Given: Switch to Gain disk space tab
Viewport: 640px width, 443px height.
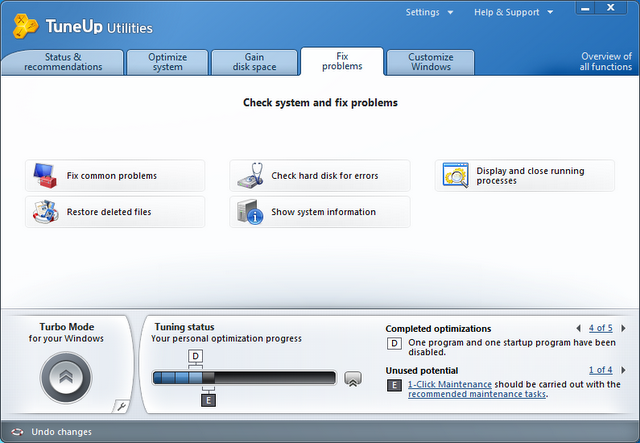Looking at the screenshot, I should click(254, 62).
